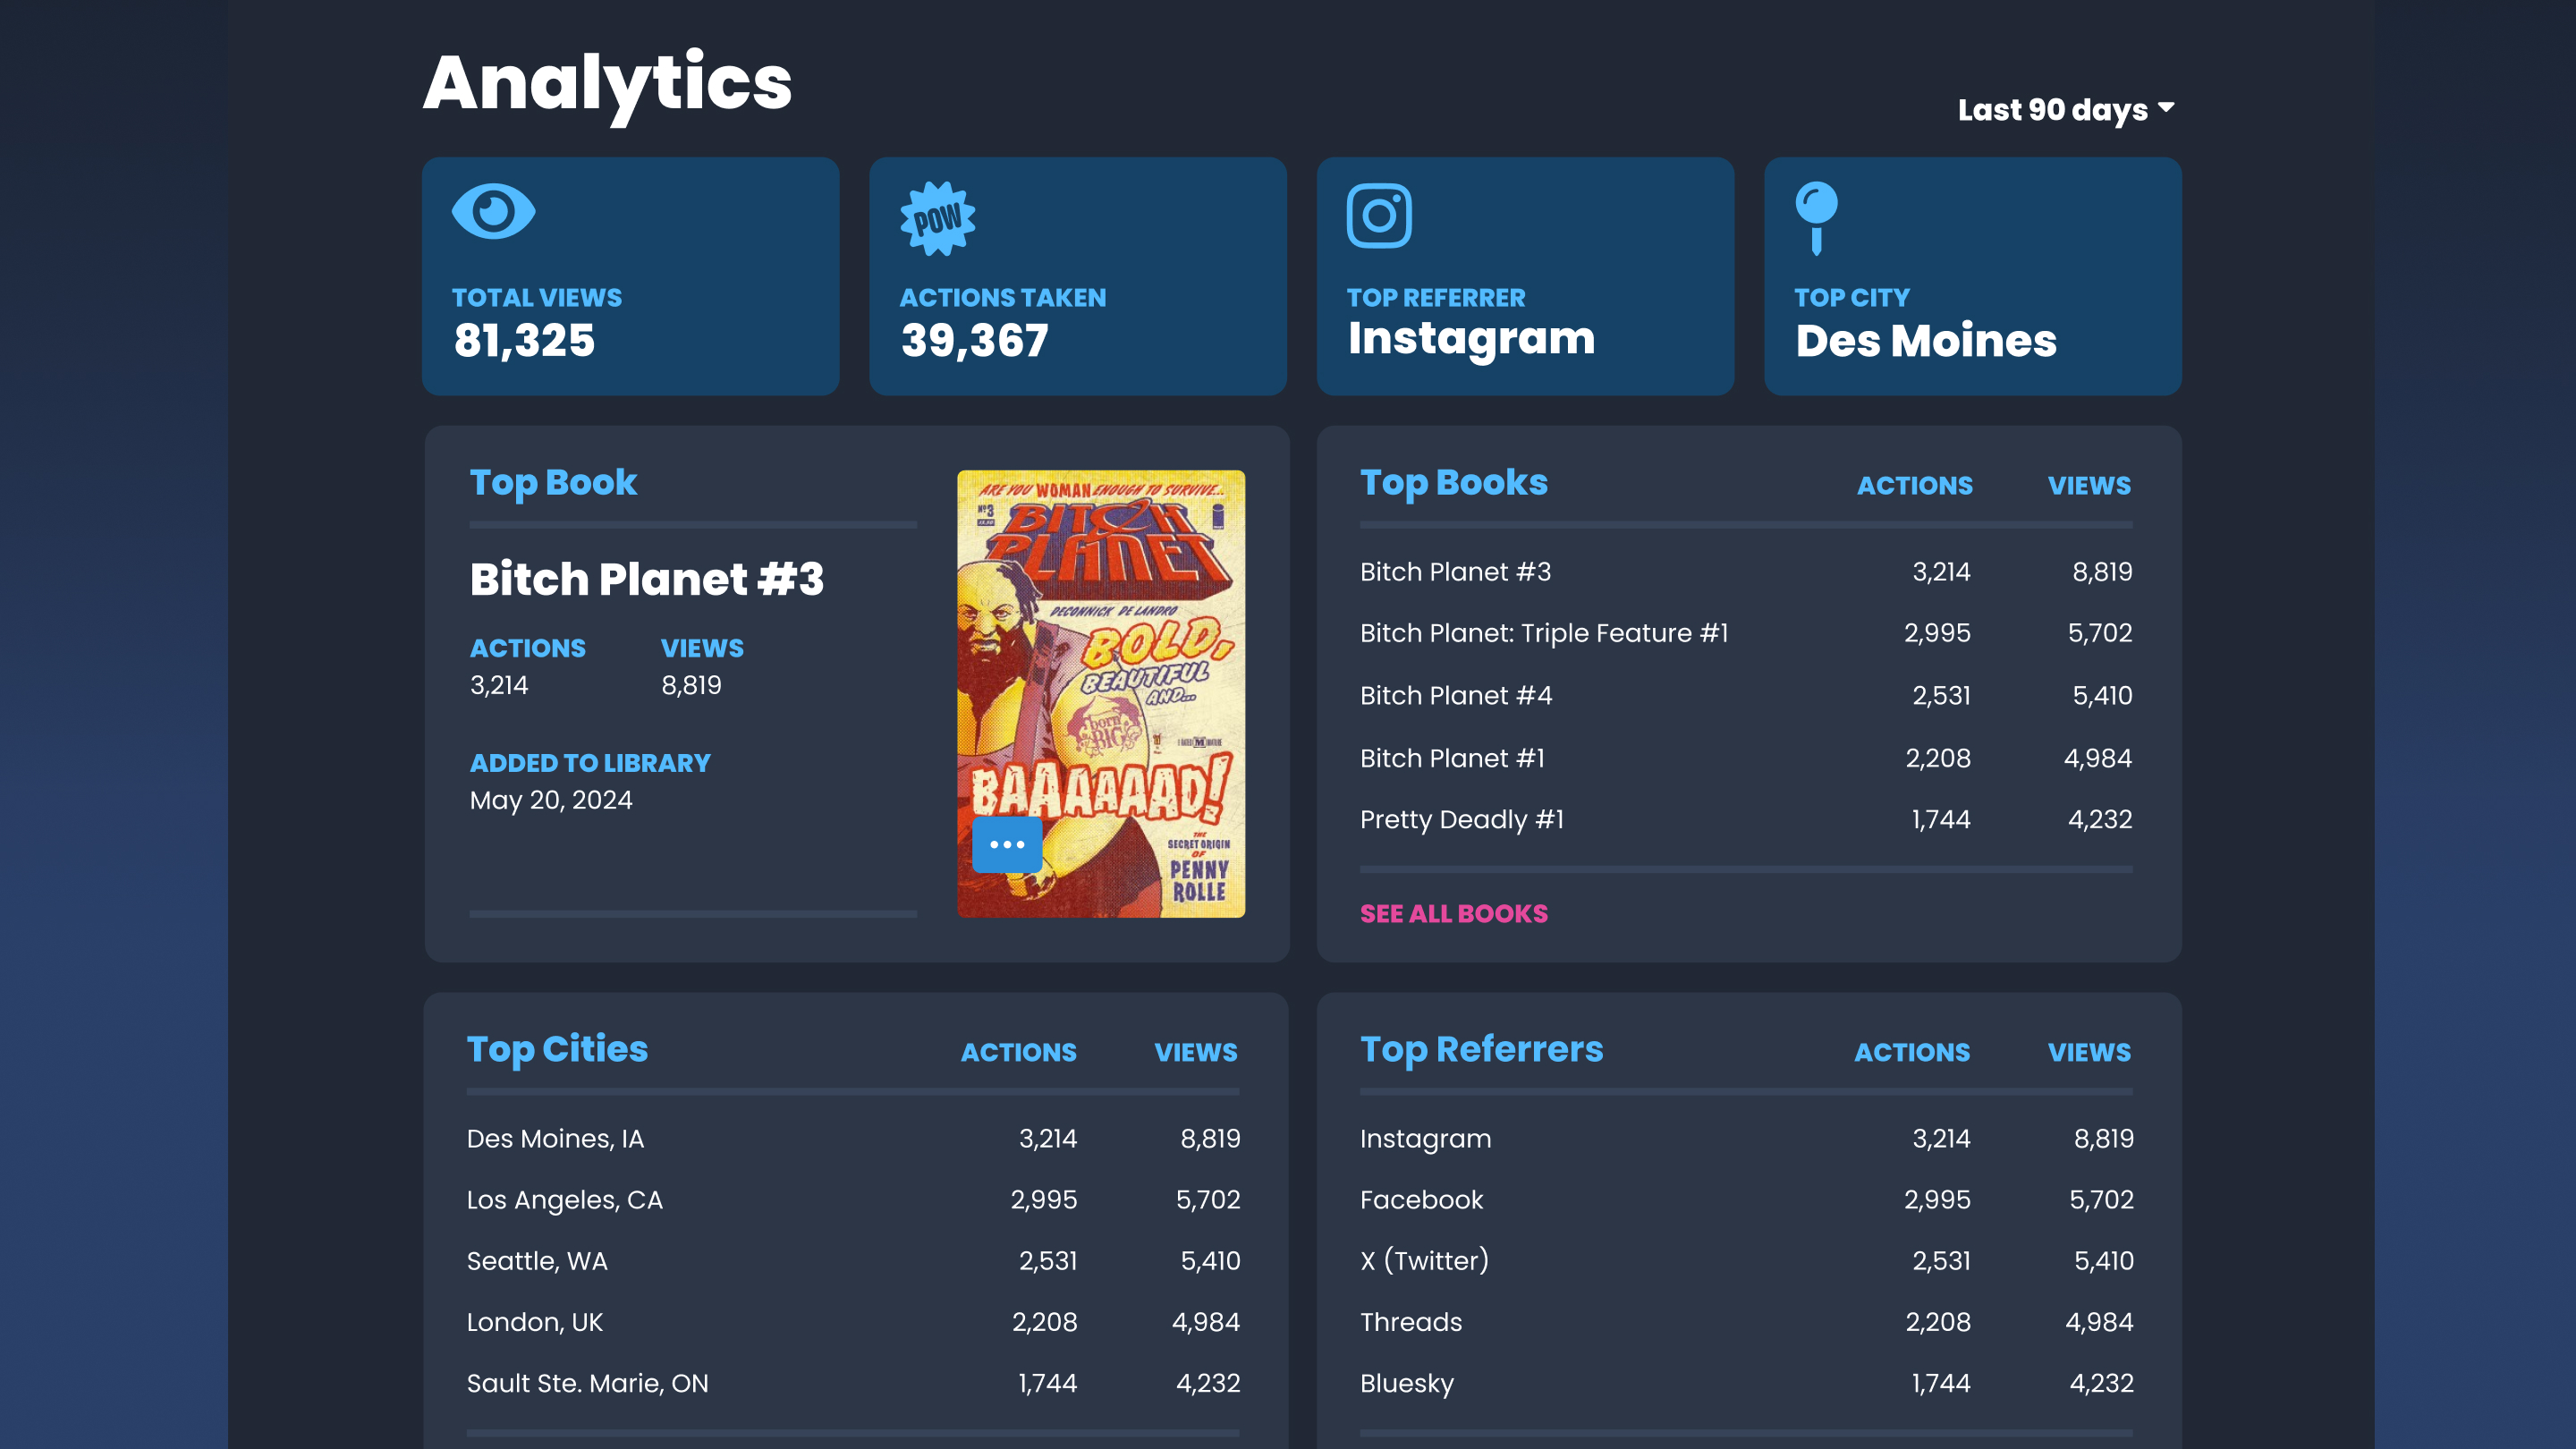Select Bitch Planet: Triple Feature #1 row

point(1746,633)
